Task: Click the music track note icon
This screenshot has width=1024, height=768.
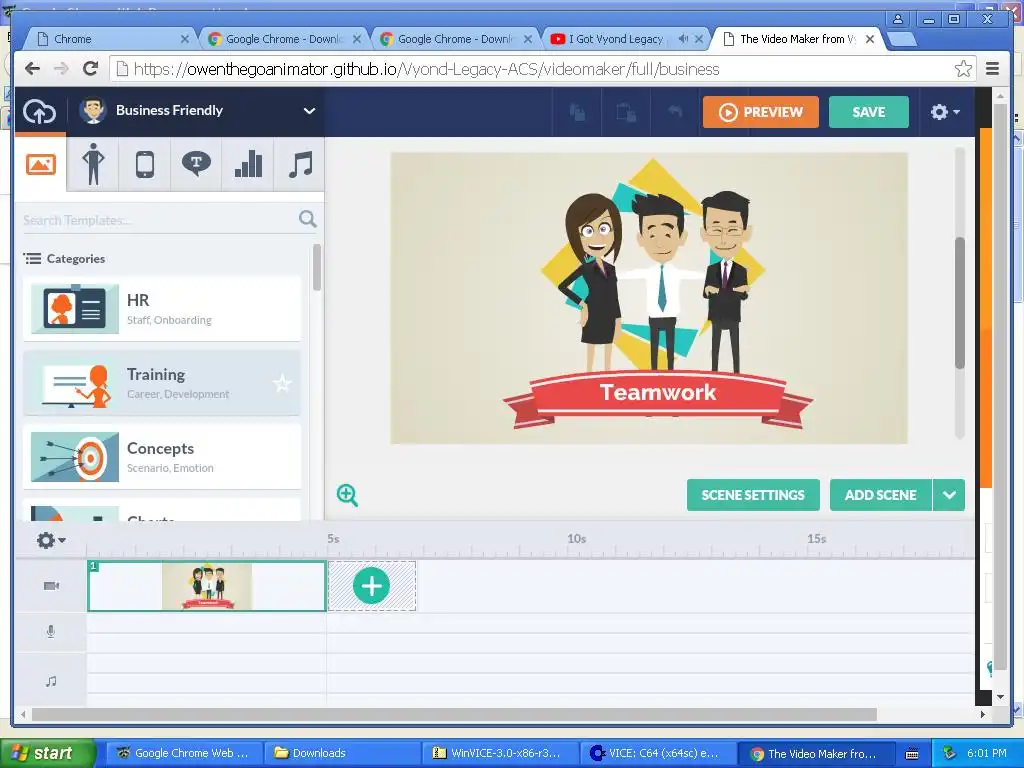Action: coord(51,681)
